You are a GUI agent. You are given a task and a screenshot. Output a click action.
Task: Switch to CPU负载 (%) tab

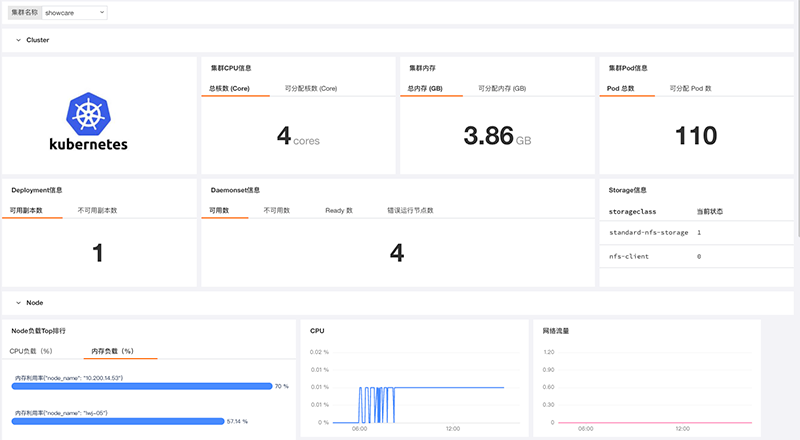(x=31, y=351)
